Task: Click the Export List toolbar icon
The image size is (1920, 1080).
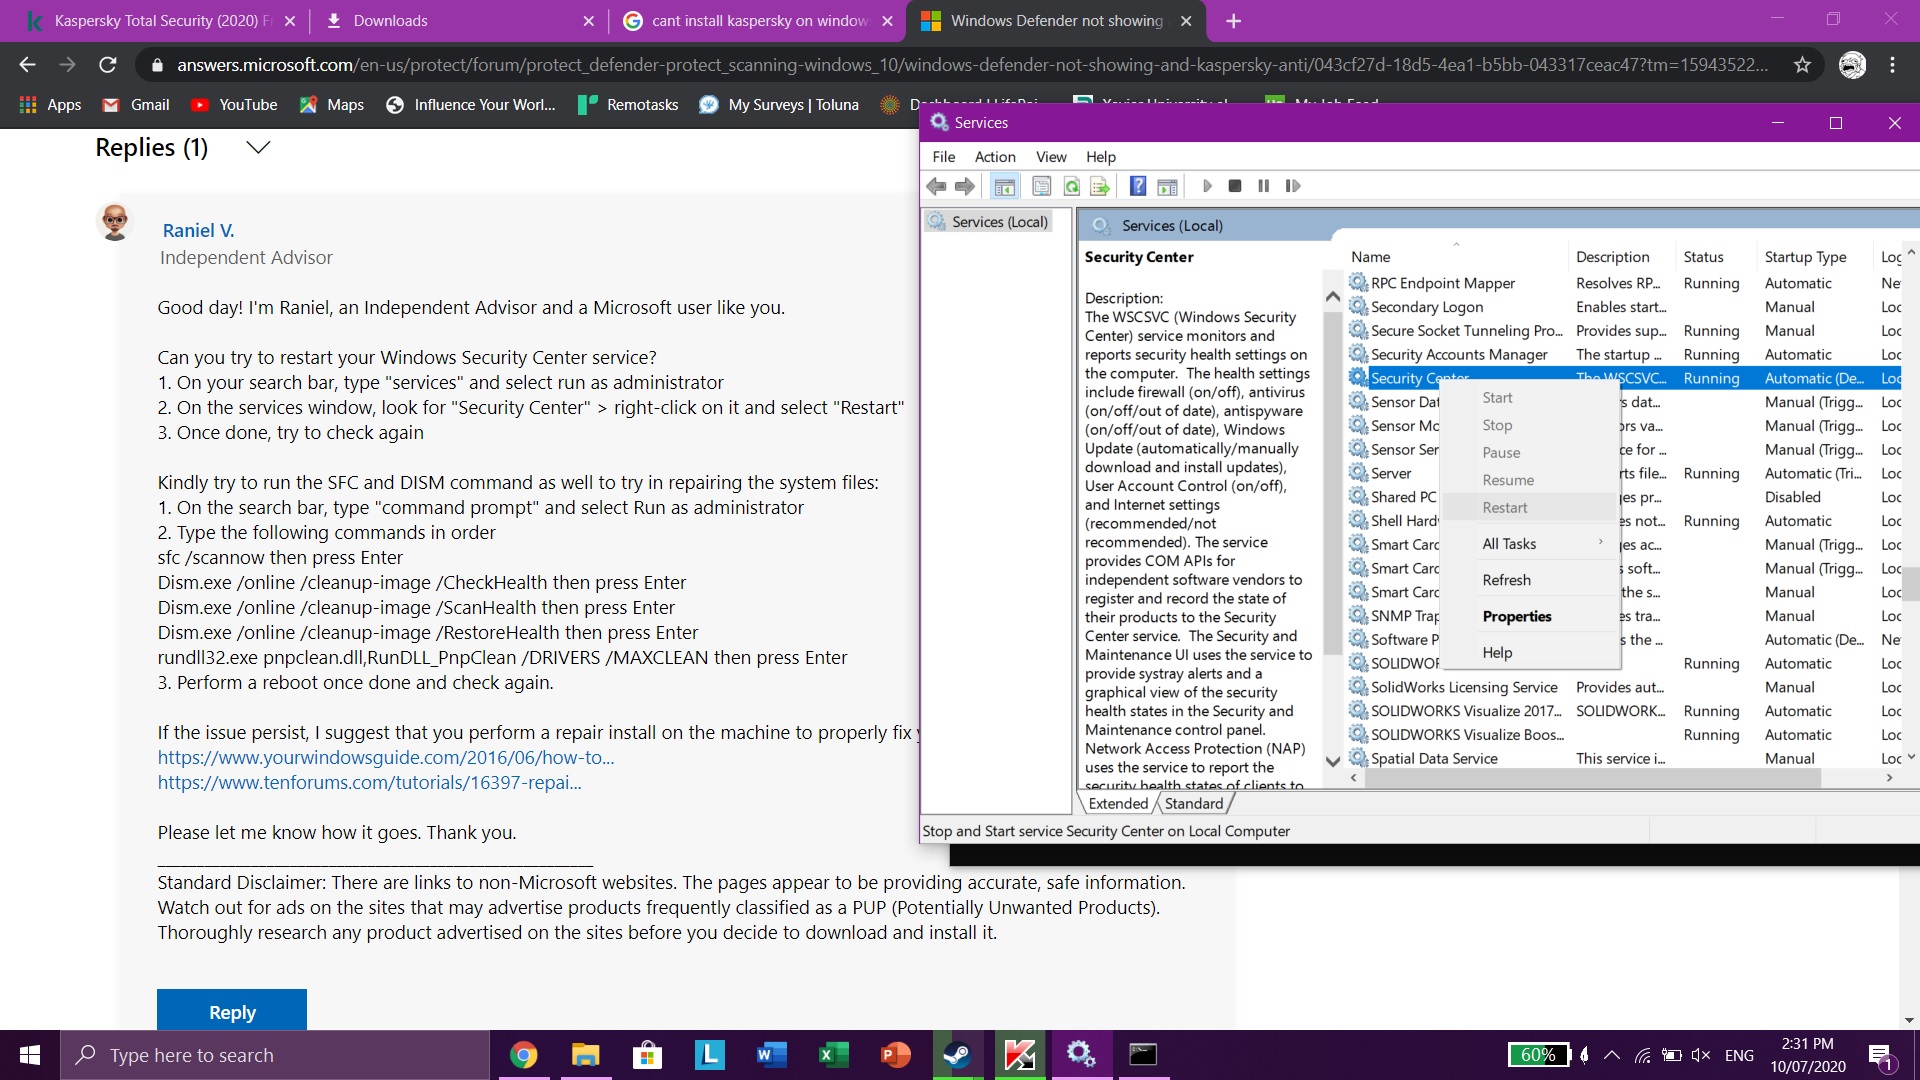Action: [x=1100, y=186]
